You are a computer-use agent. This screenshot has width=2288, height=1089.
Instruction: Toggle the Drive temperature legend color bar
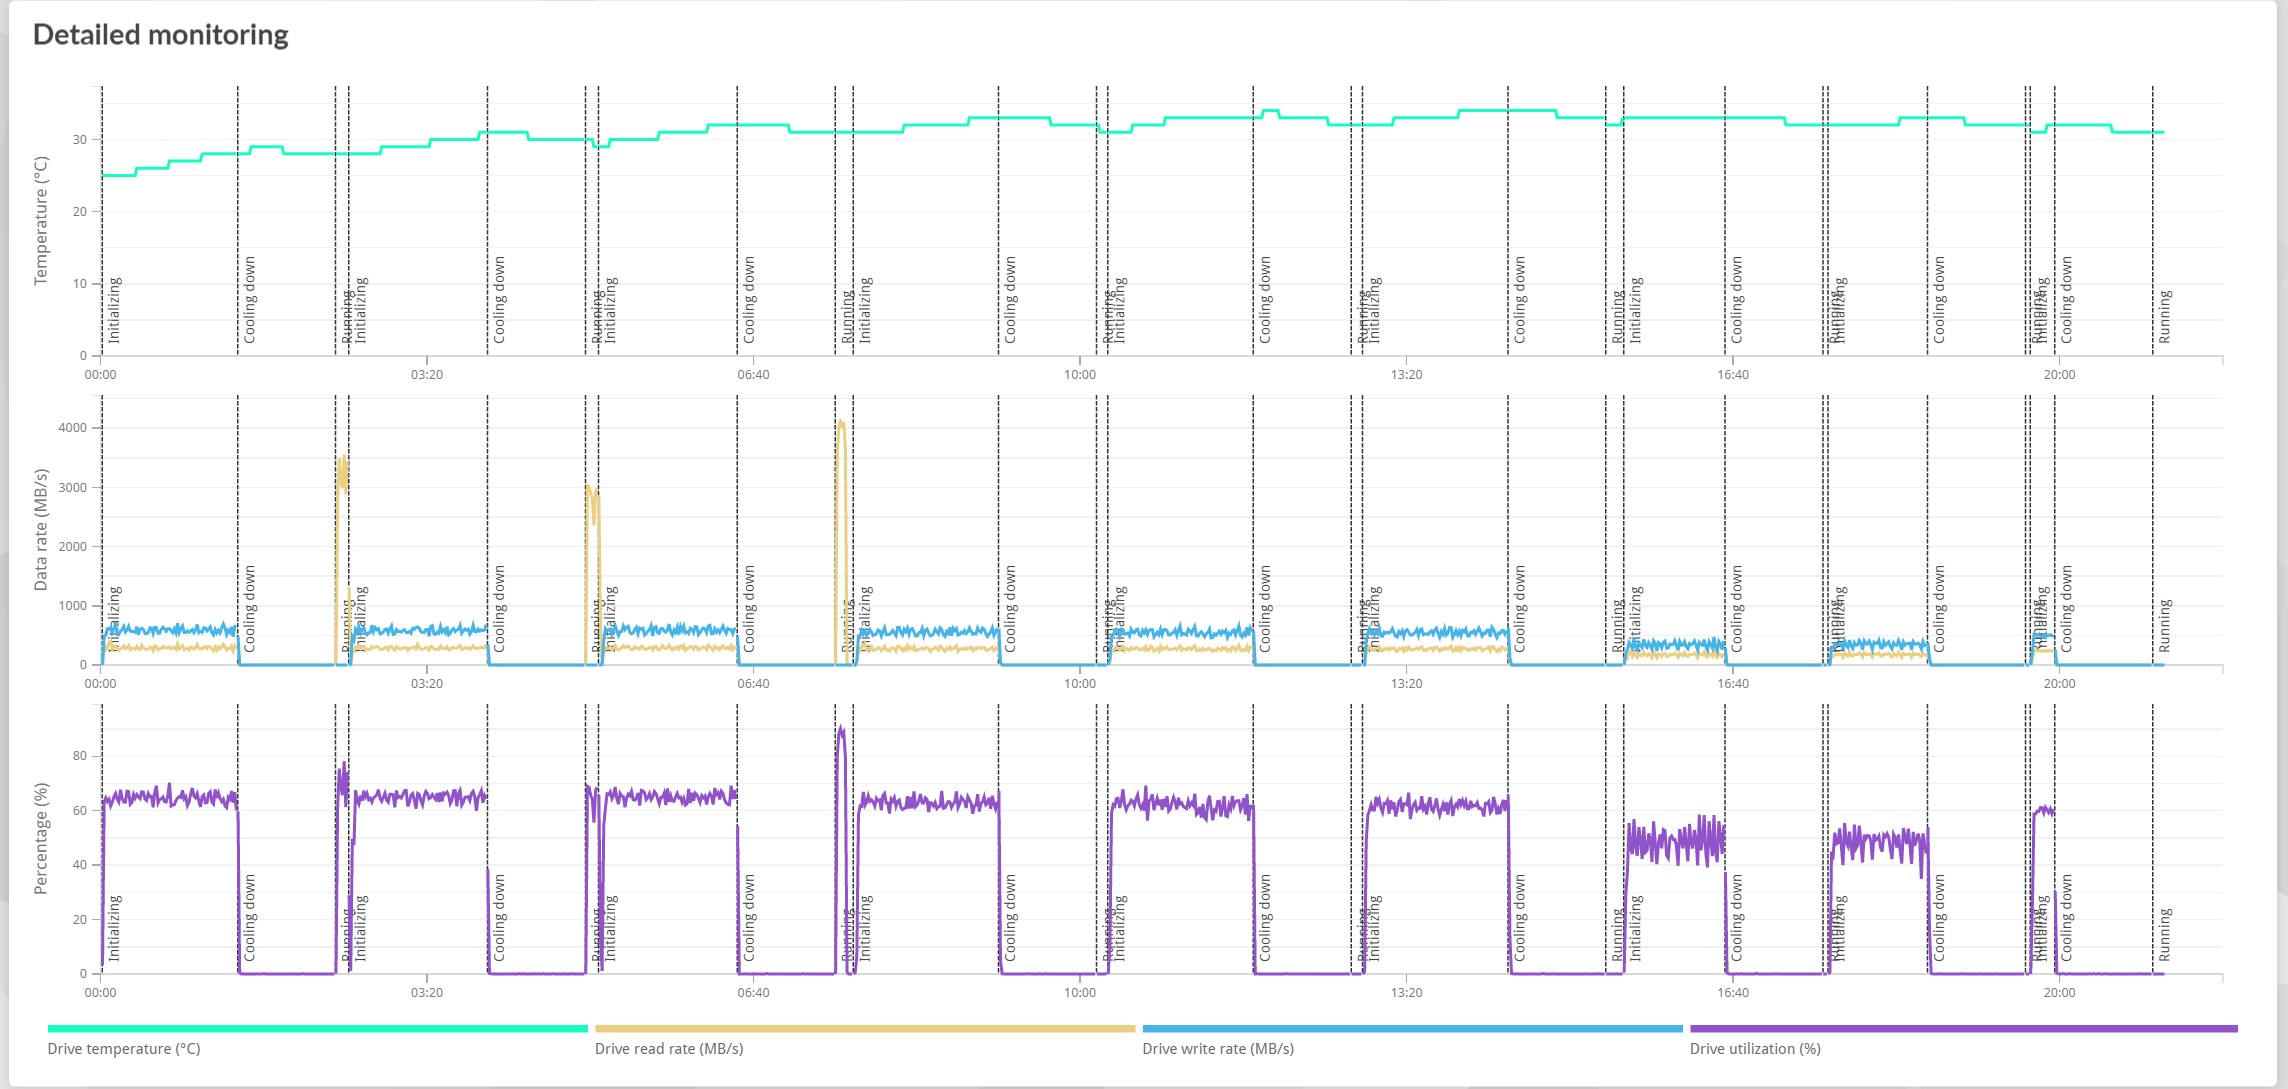[x=317, y=1028]
